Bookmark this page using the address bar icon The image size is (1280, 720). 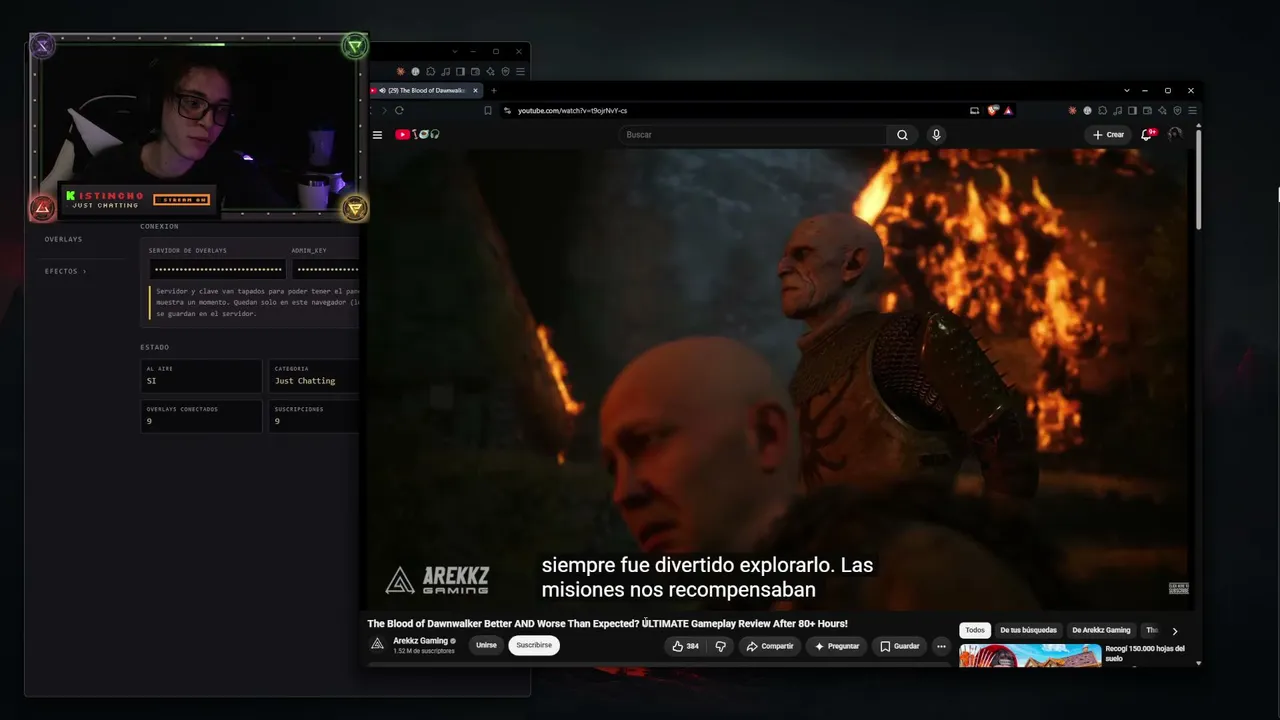488,110
